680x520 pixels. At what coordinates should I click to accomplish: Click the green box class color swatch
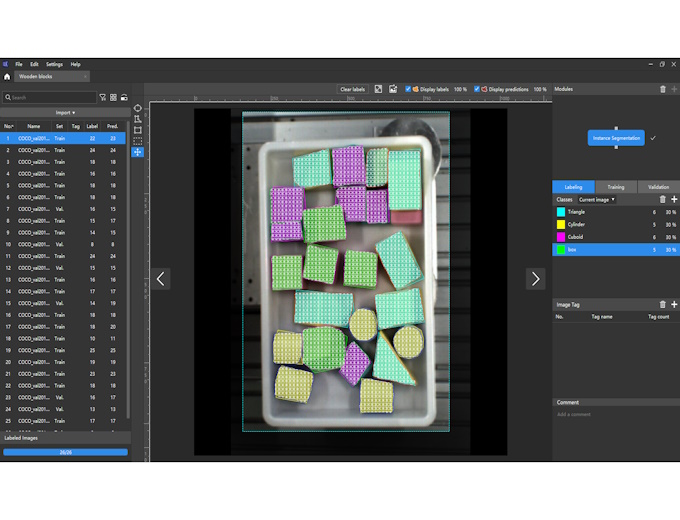561,250
